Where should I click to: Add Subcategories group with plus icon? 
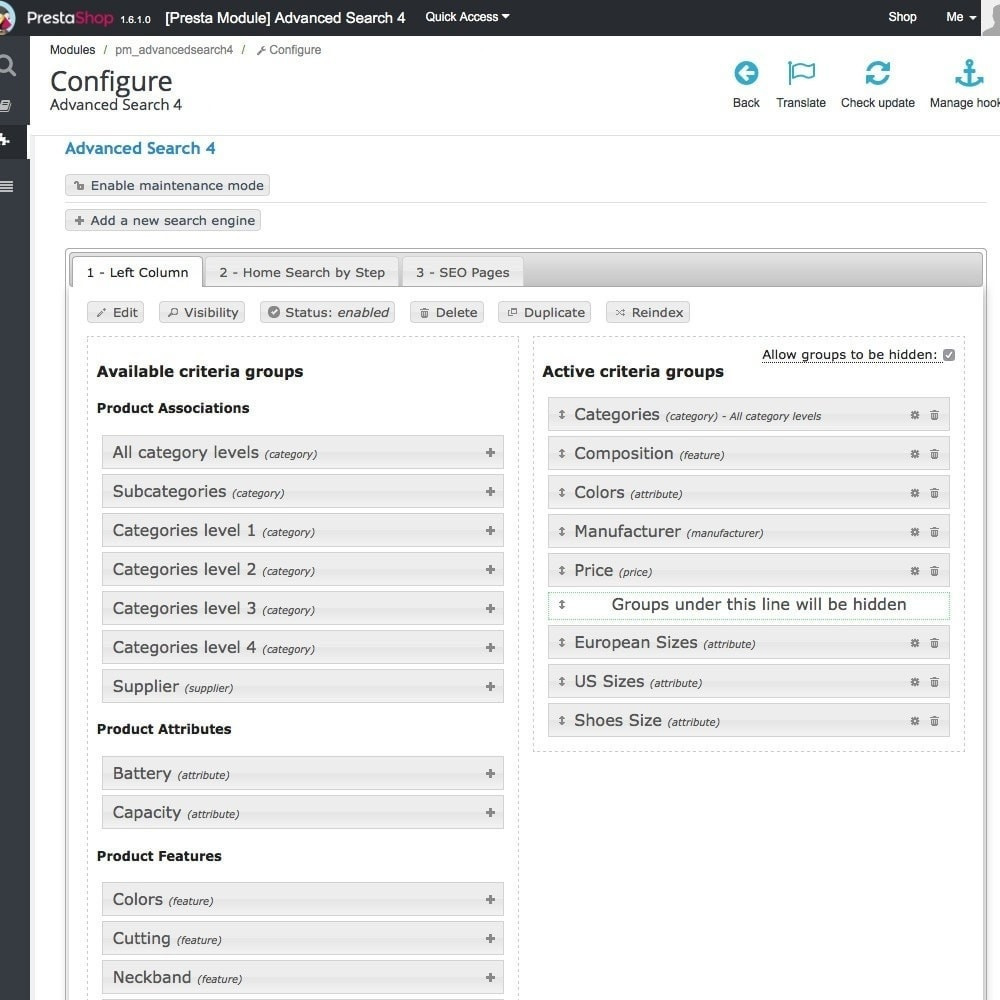pos(490,491)
